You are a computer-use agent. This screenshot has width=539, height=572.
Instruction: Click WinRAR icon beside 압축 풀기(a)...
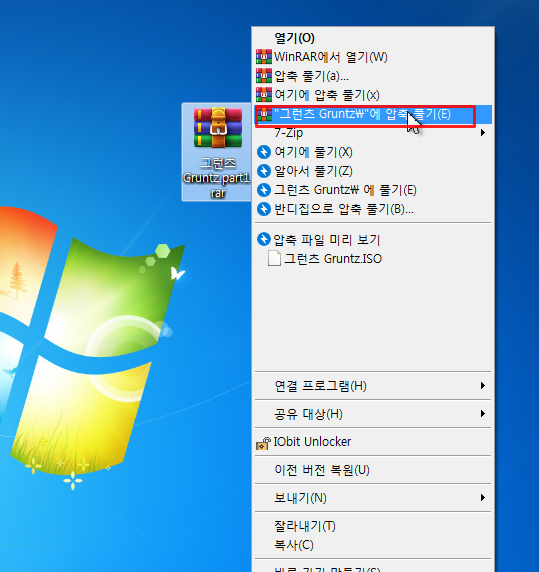pyautogui.click(x=264, y=76)
